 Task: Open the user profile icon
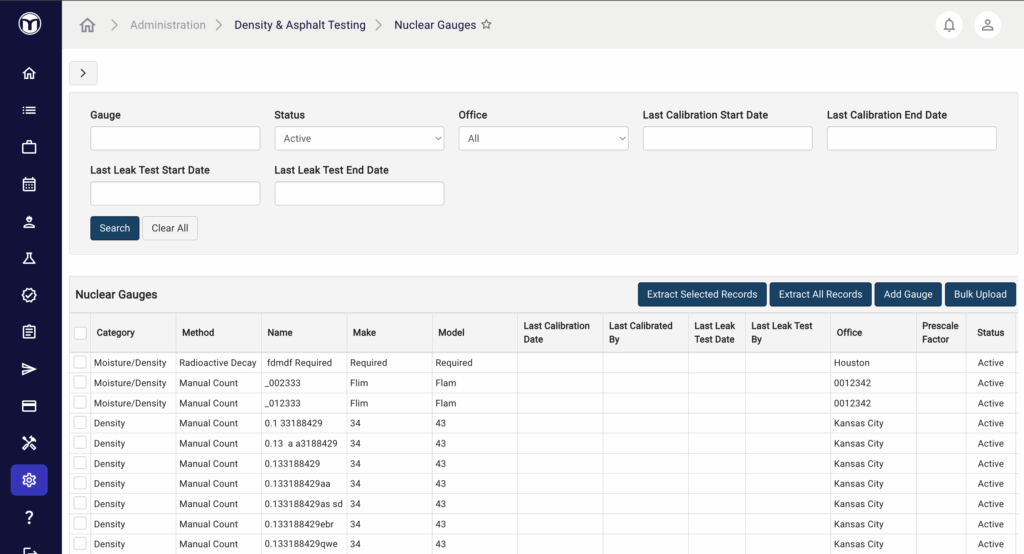[x=987, y=25]
